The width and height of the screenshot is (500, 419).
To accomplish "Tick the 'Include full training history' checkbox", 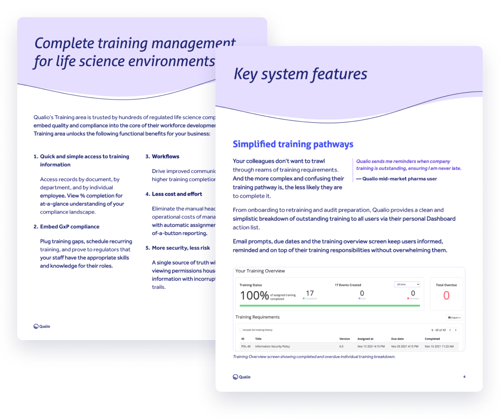I will point(241,330).
